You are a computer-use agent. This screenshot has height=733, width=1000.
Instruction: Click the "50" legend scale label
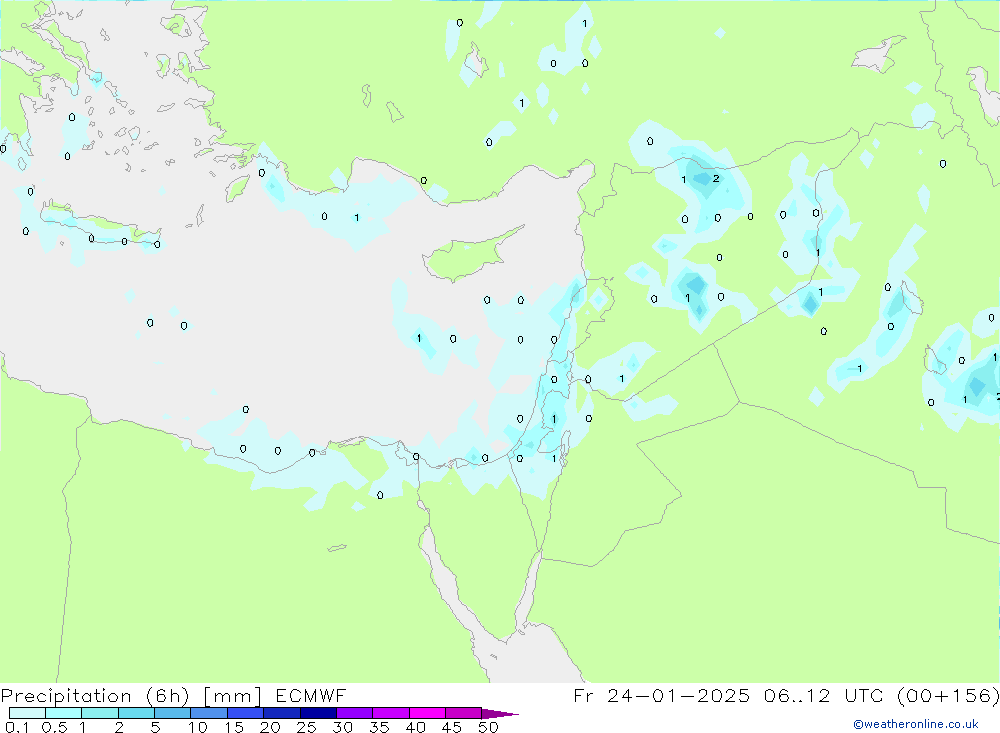pos(488,727)
